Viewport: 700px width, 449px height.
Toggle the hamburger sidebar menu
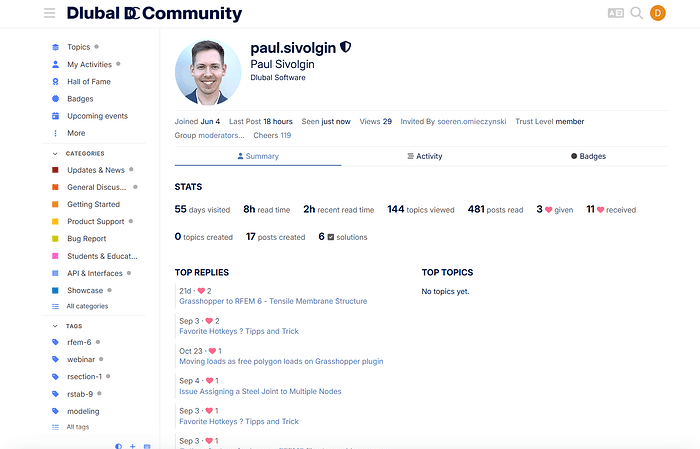pyautogui.click(x=49, y=14)
